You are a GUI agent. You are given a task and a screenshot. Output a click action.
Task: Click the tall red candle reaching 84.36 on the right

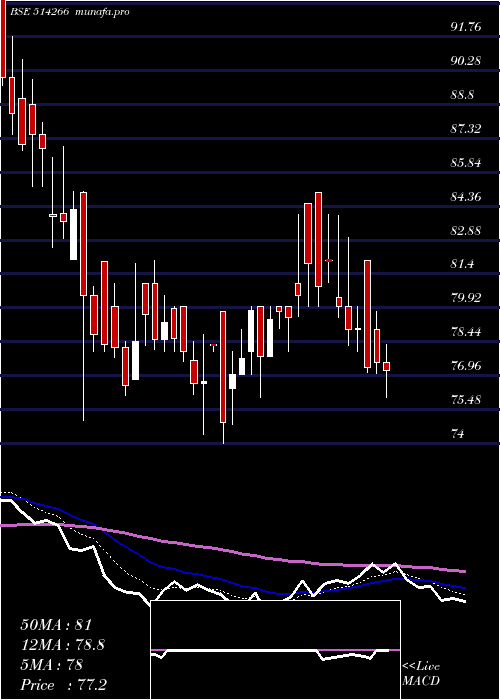click(318, 239)
